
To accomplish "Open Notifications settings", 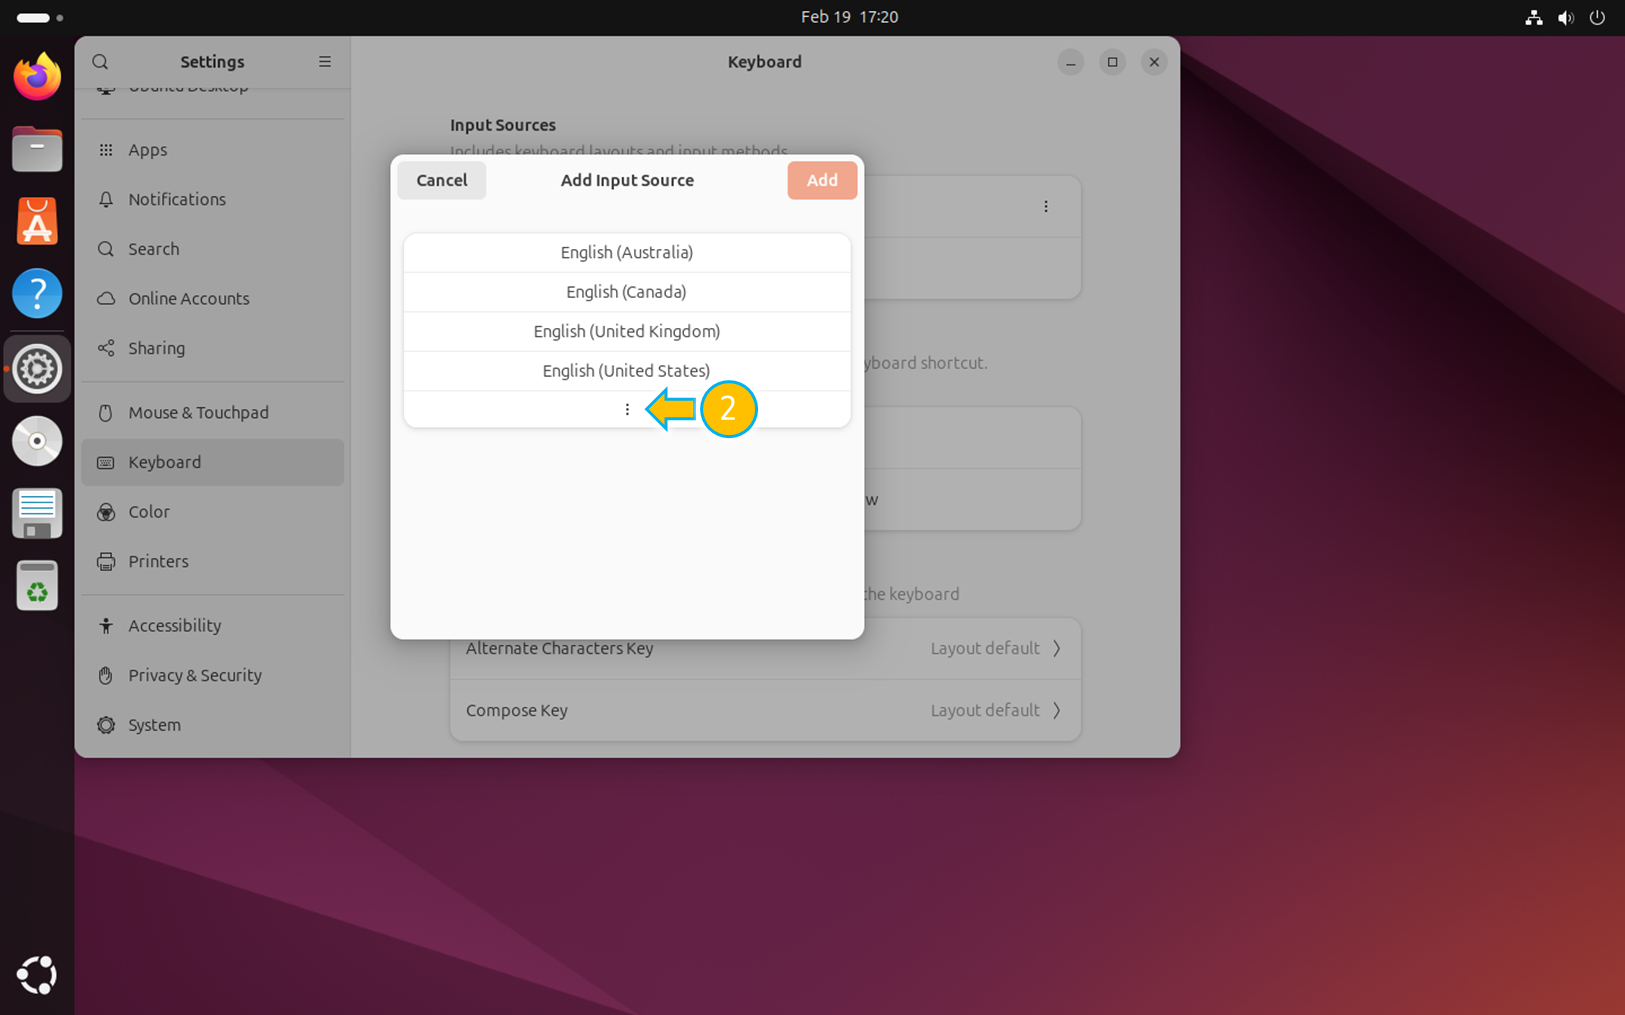I will (x=213, y=199).
